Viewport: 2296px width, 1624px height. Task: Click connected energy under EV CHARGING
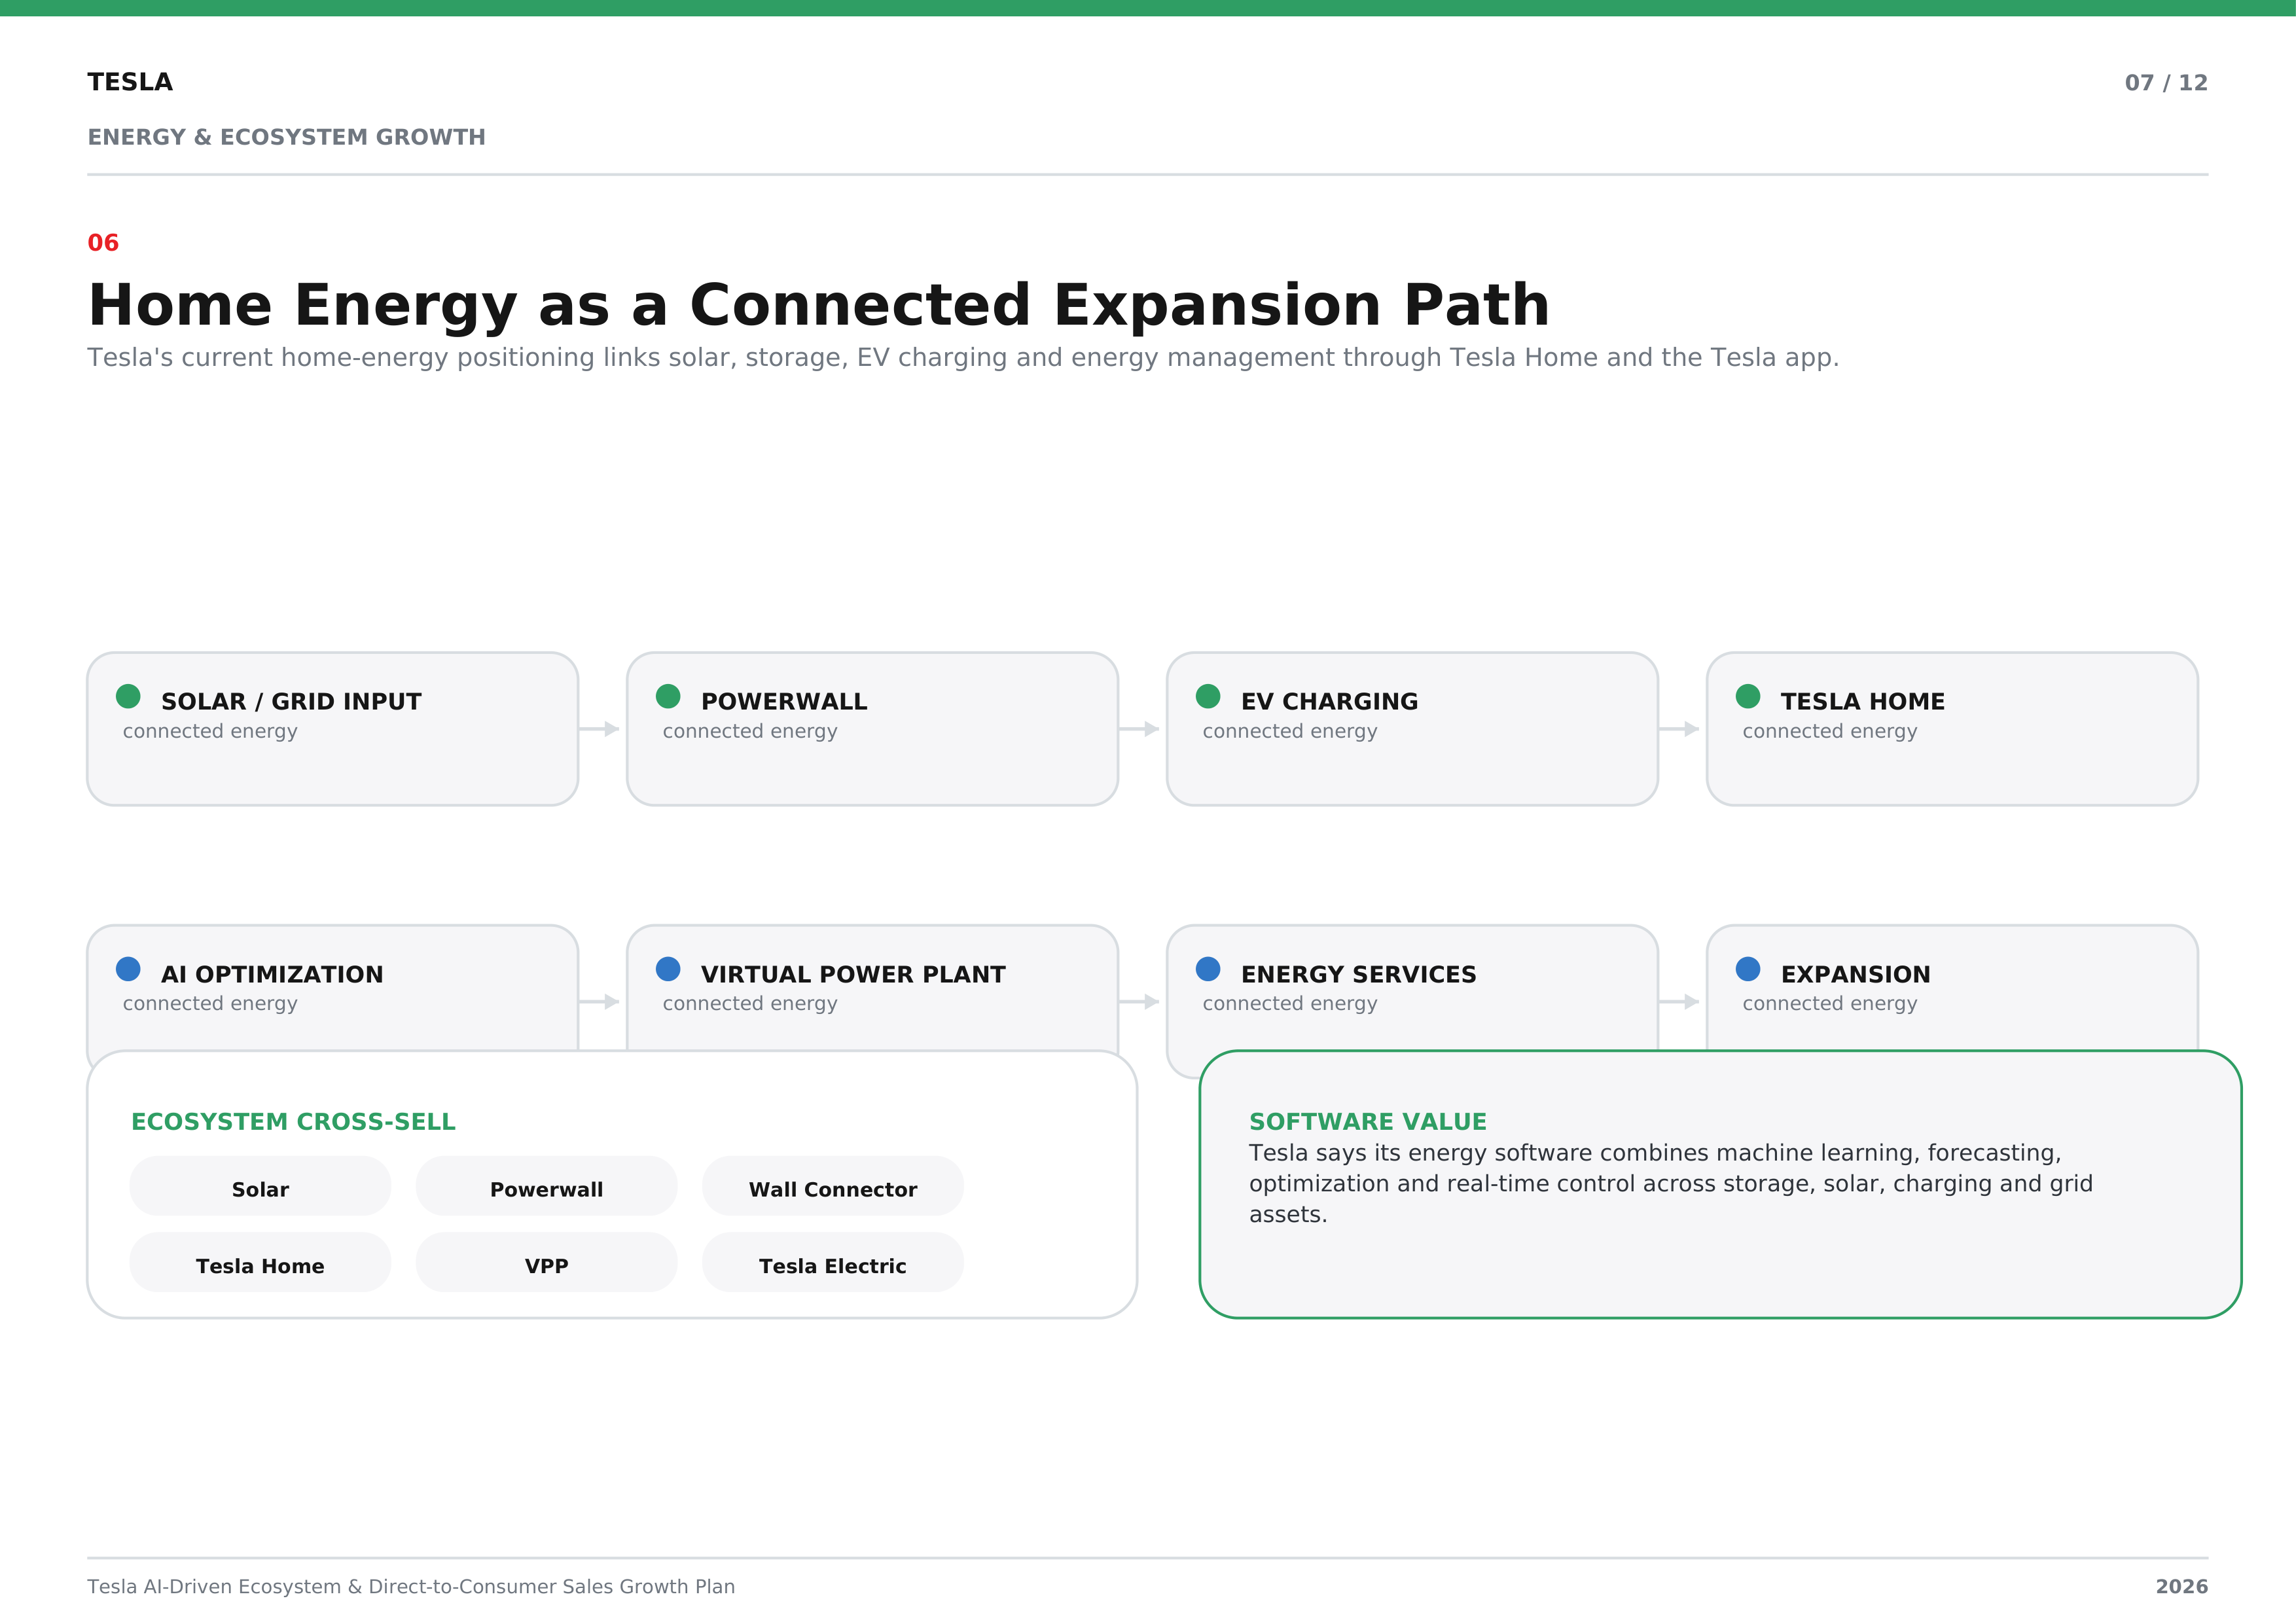(x=1290, y=731)
